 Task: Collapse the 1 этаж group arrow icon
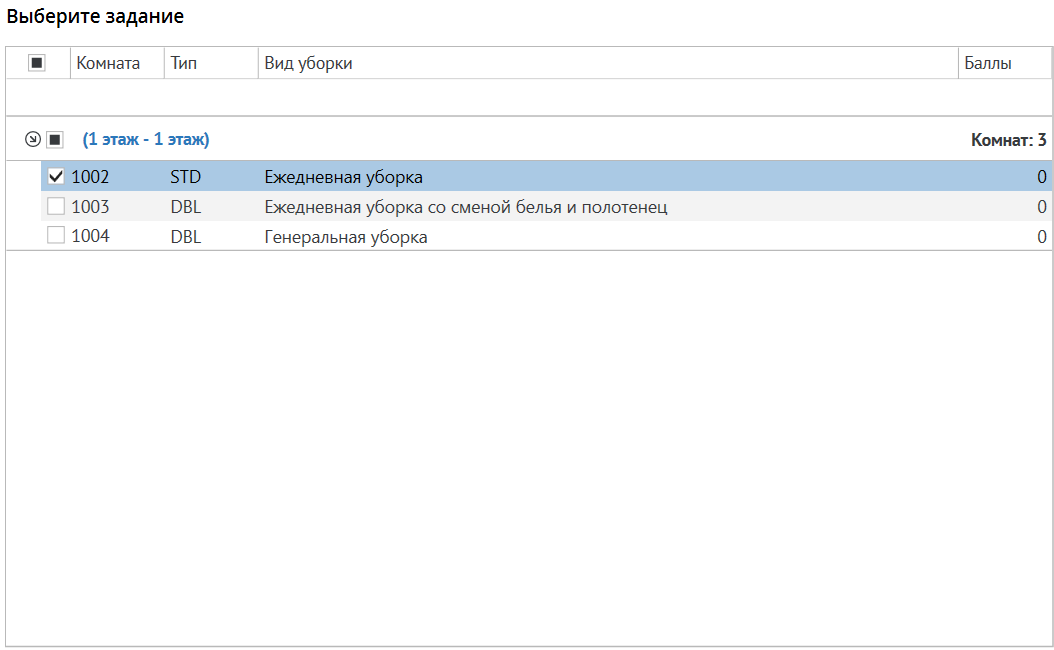(32, 139)
